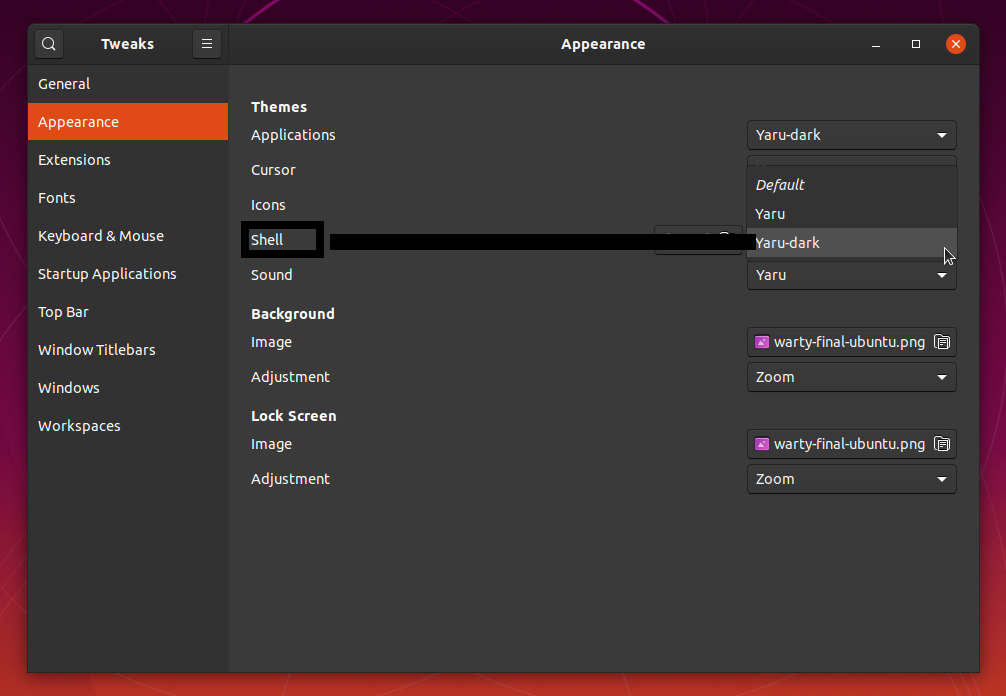This screenshot has width=1006, height=696.
Task: Expand the Sound theme dropdown
Action: (851, 275)
